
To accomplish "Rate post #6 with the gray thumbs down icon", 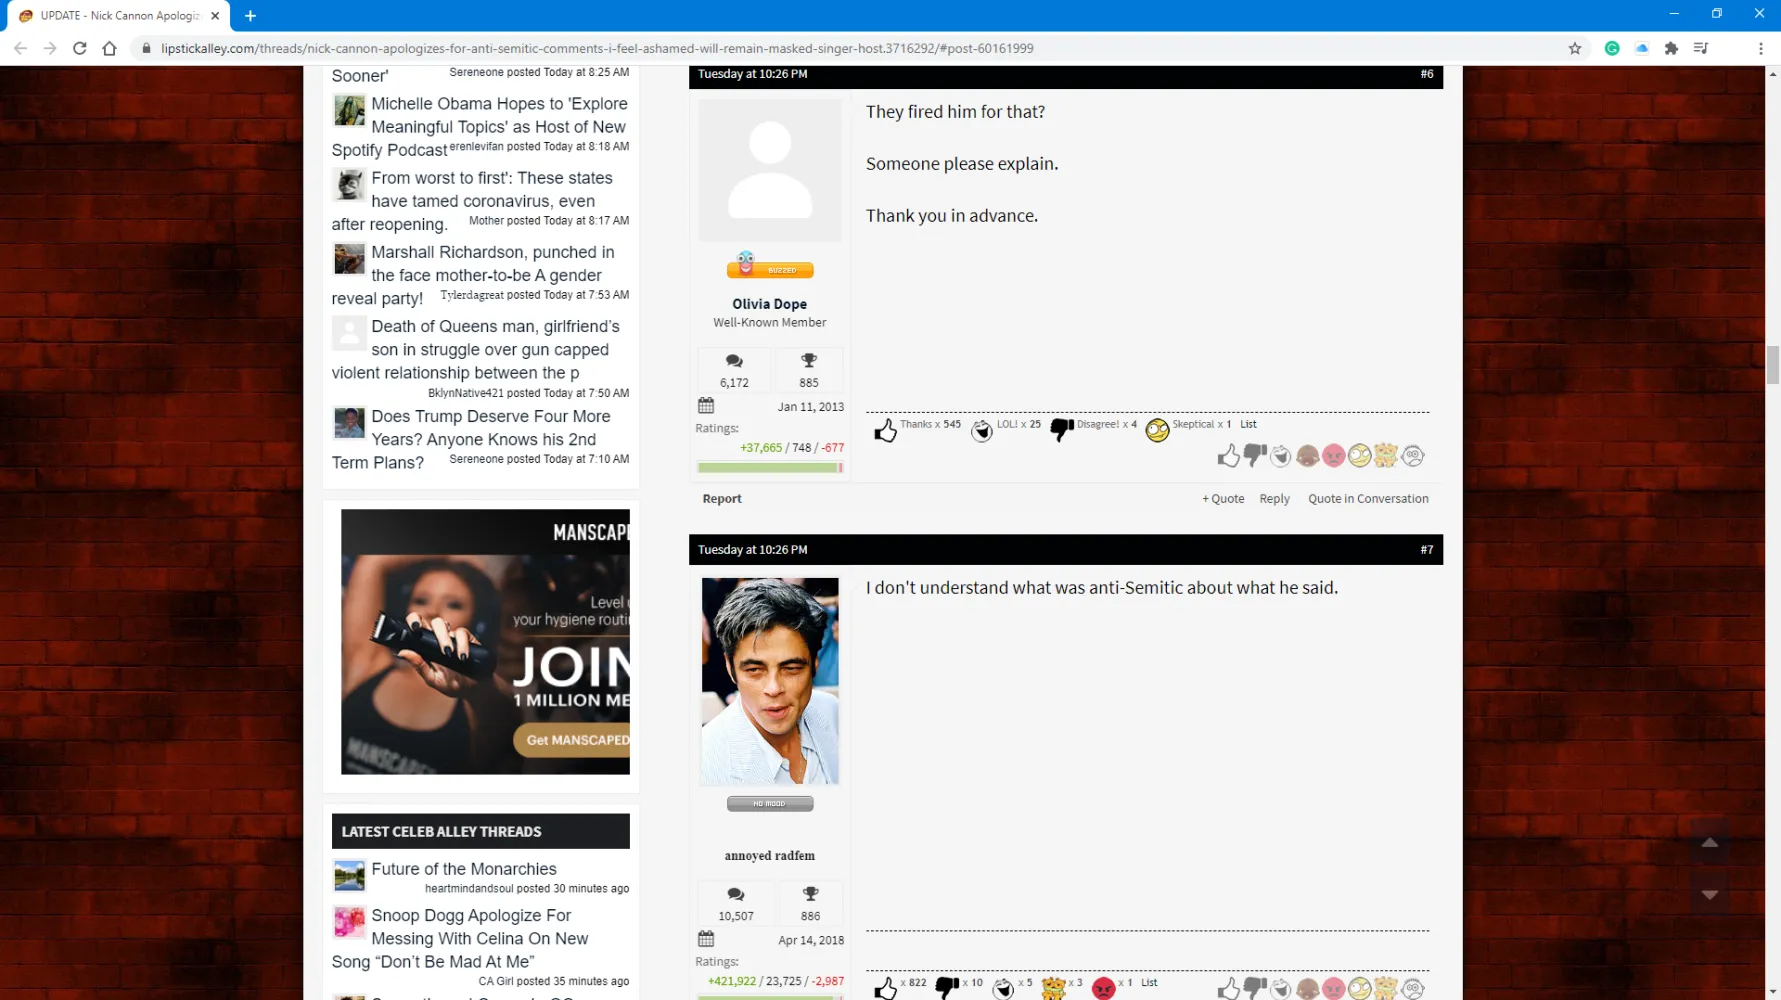I will 1255,456.
